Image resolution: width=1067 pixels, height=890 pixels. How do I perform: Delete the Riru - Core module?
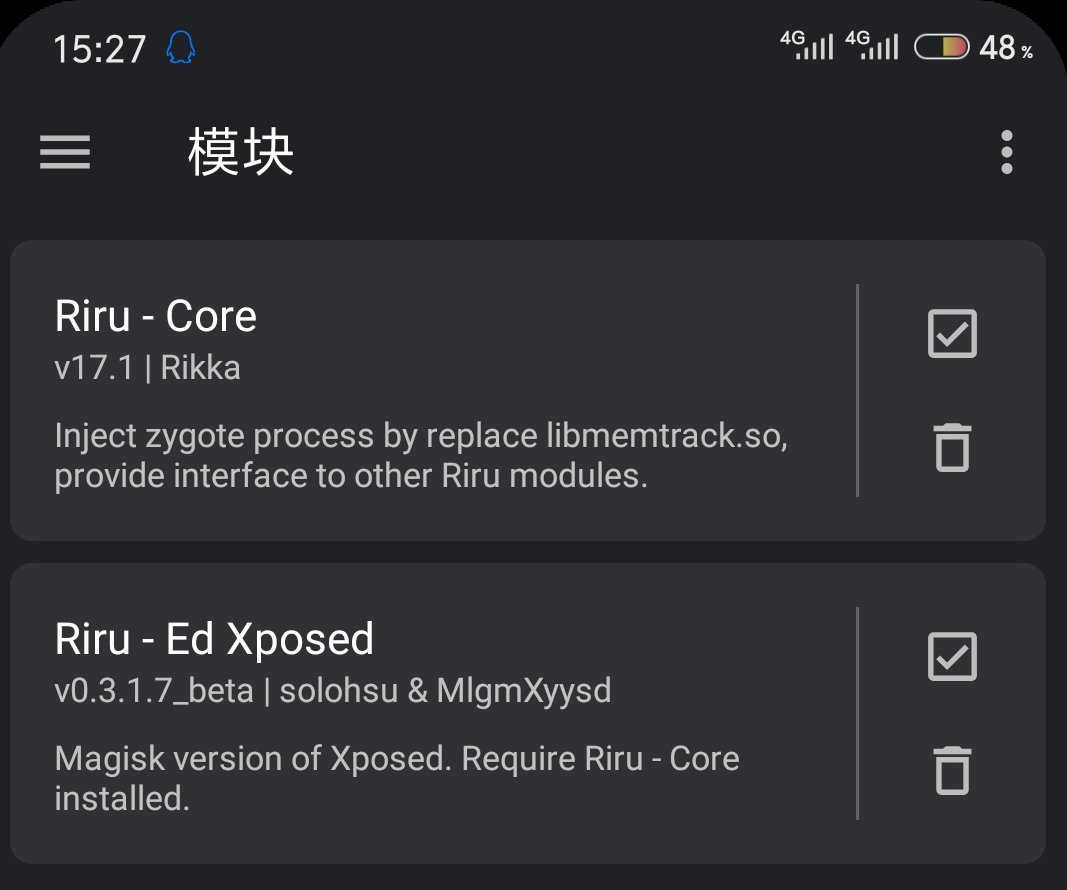[952, 447]
